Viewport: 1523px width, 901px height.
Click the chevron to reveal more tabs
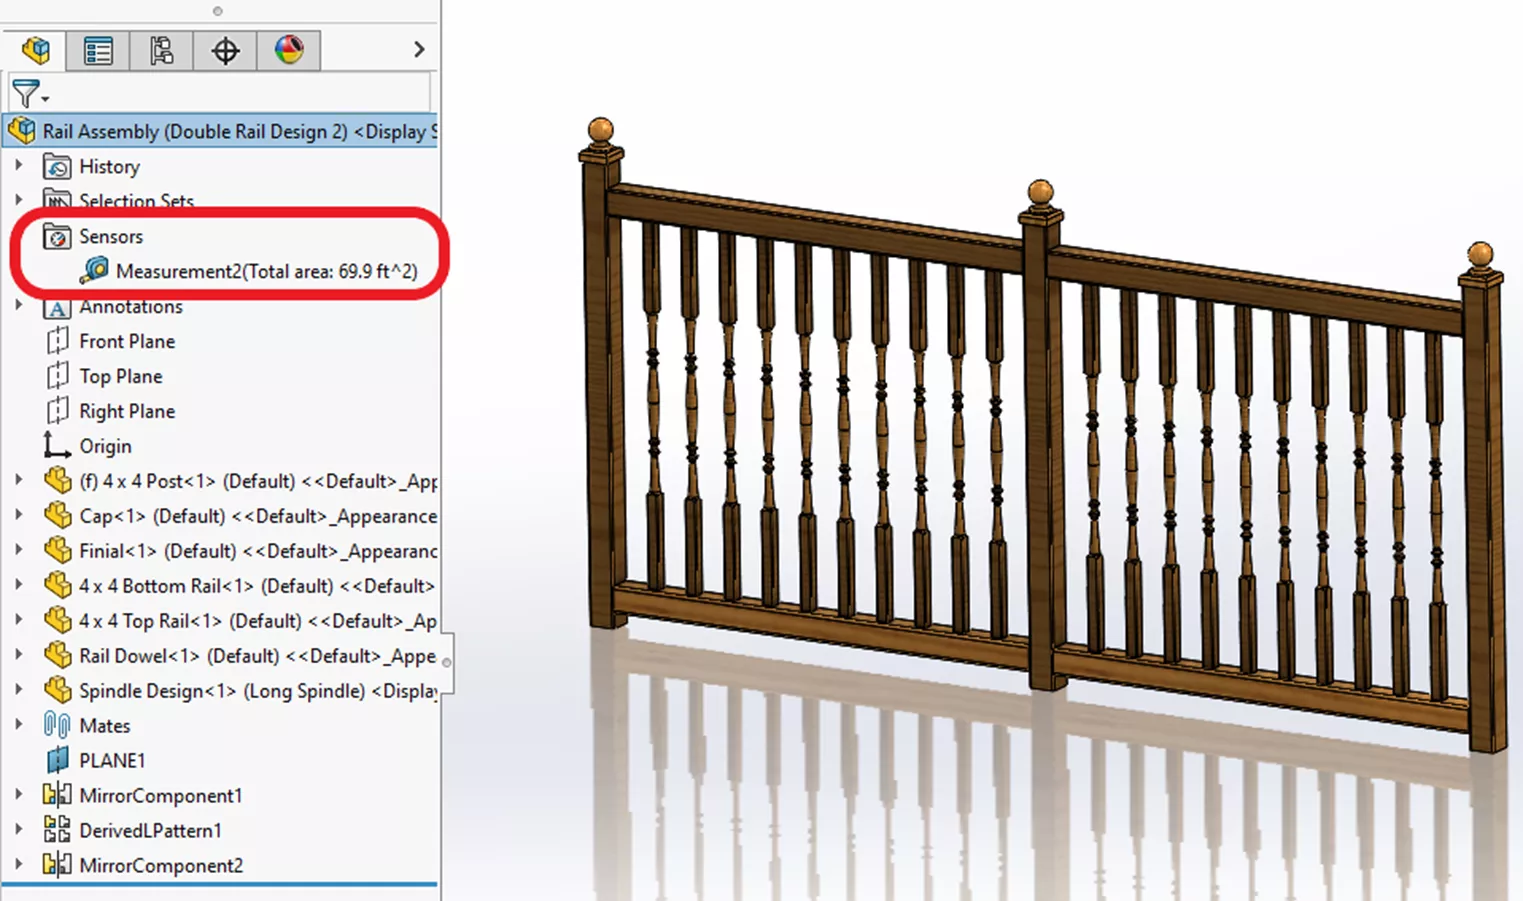[418, 48]
